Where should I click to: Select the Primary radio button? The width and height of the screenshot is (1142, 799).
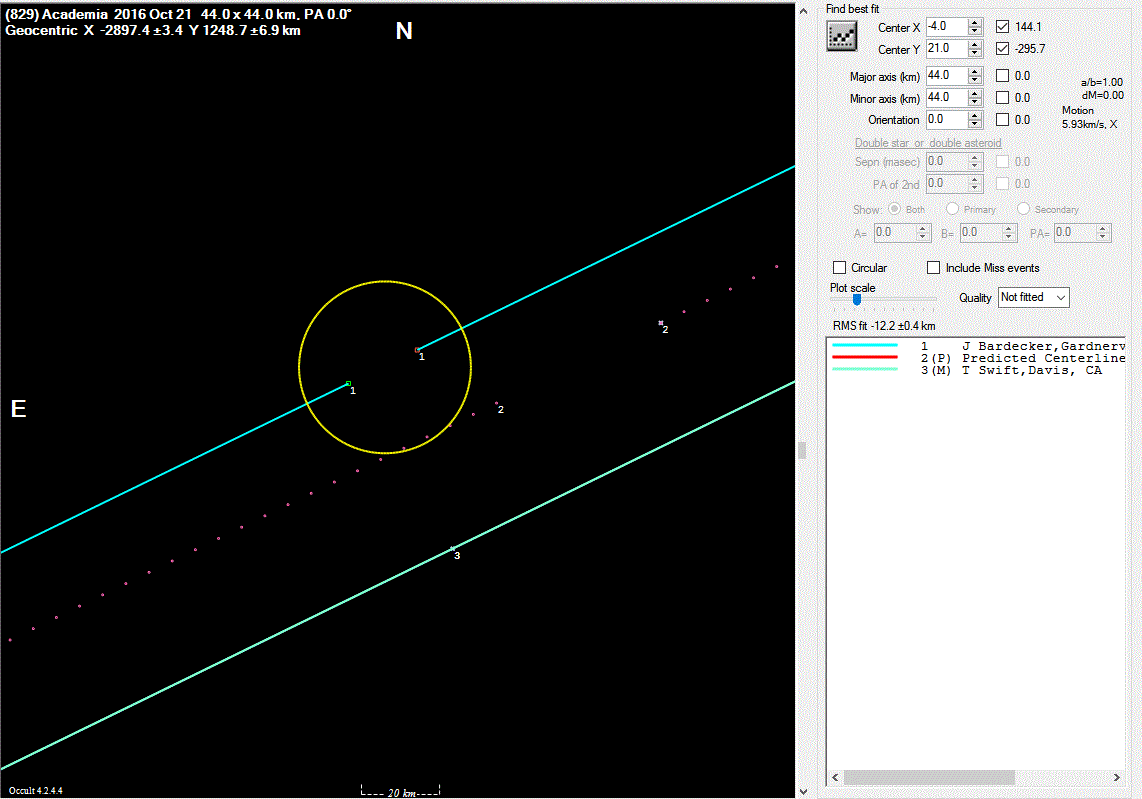click(952, 208)
